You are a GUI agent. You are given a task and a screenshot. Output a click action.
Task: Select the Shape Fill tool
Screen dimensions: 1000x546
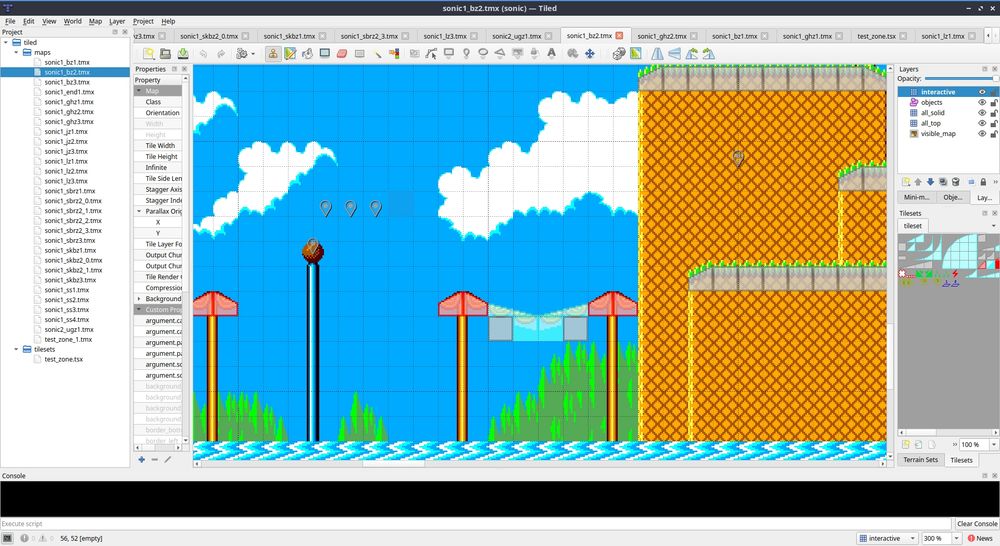click(x=325, y=54)
